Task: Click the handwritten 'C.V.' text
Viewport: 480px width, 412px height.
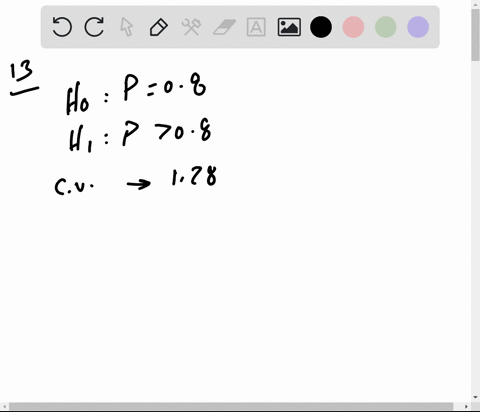Action: (74, 186)
